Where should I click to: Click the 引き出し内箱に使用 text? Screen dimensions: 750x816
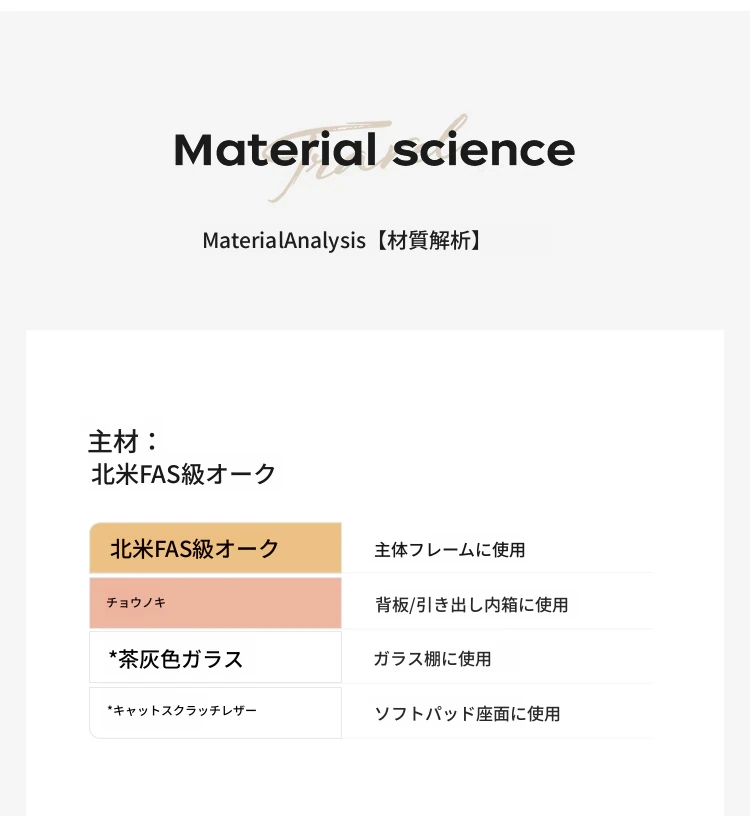(x=489, y=605)
